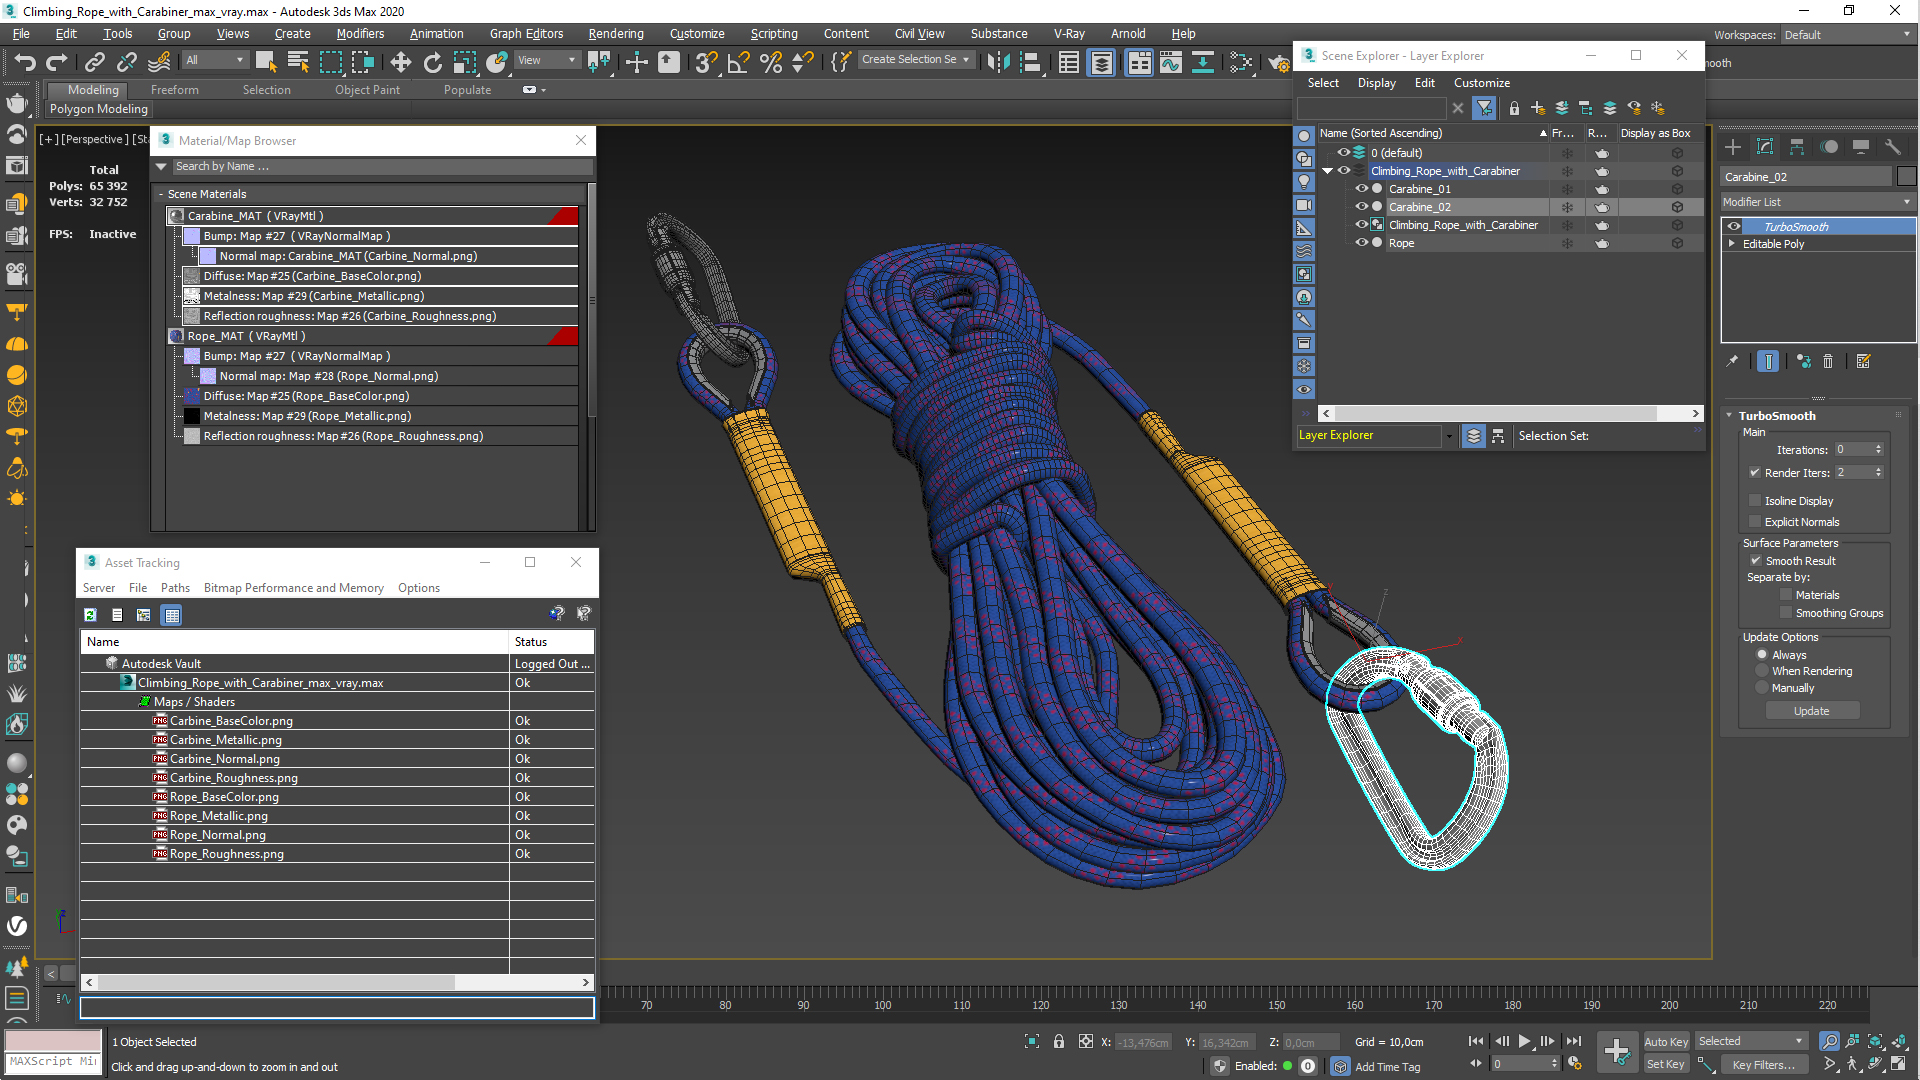
Task: Click the Zoom tool in viewport navigation
Action: pyautogui.click(x=1829, y=1042)
